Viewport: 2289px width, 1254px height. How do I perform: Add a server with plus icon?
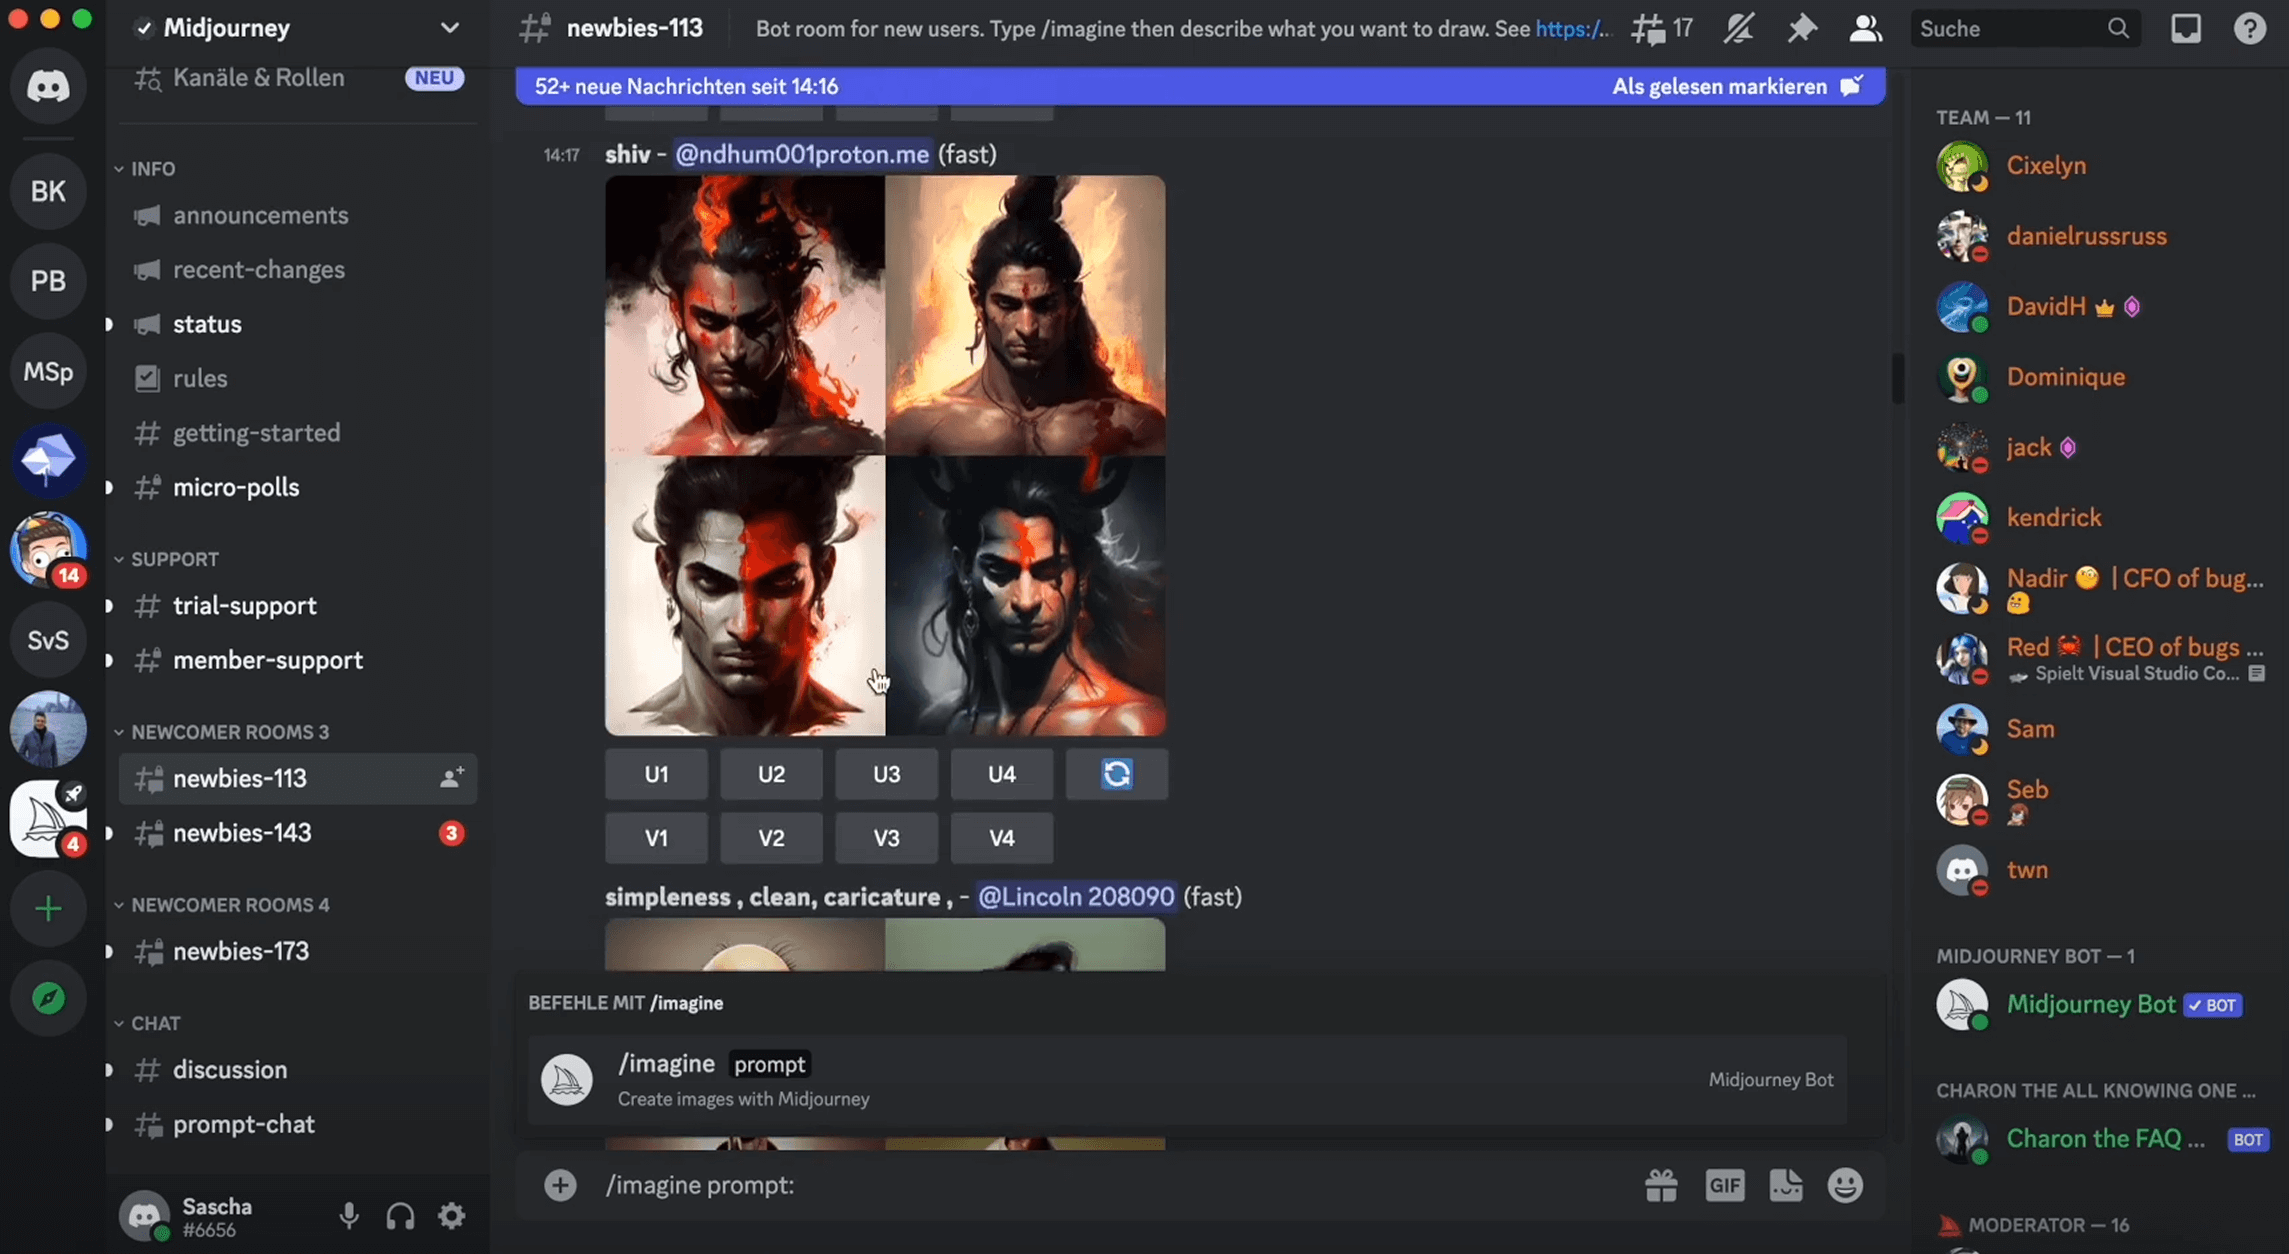[48, 909]
